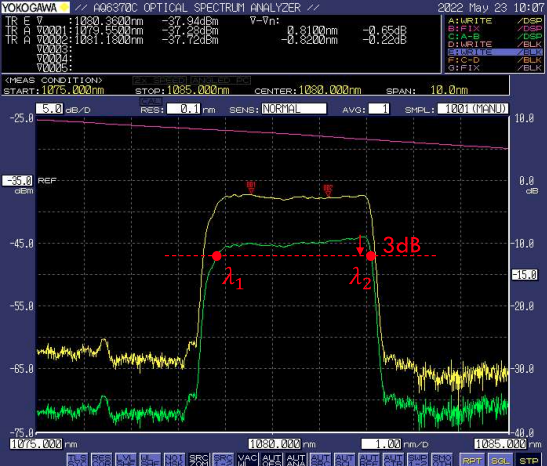Click the 0.8100nm marker difference
The width and height of the screenshot is (547, 466).
tap(313, 31)
